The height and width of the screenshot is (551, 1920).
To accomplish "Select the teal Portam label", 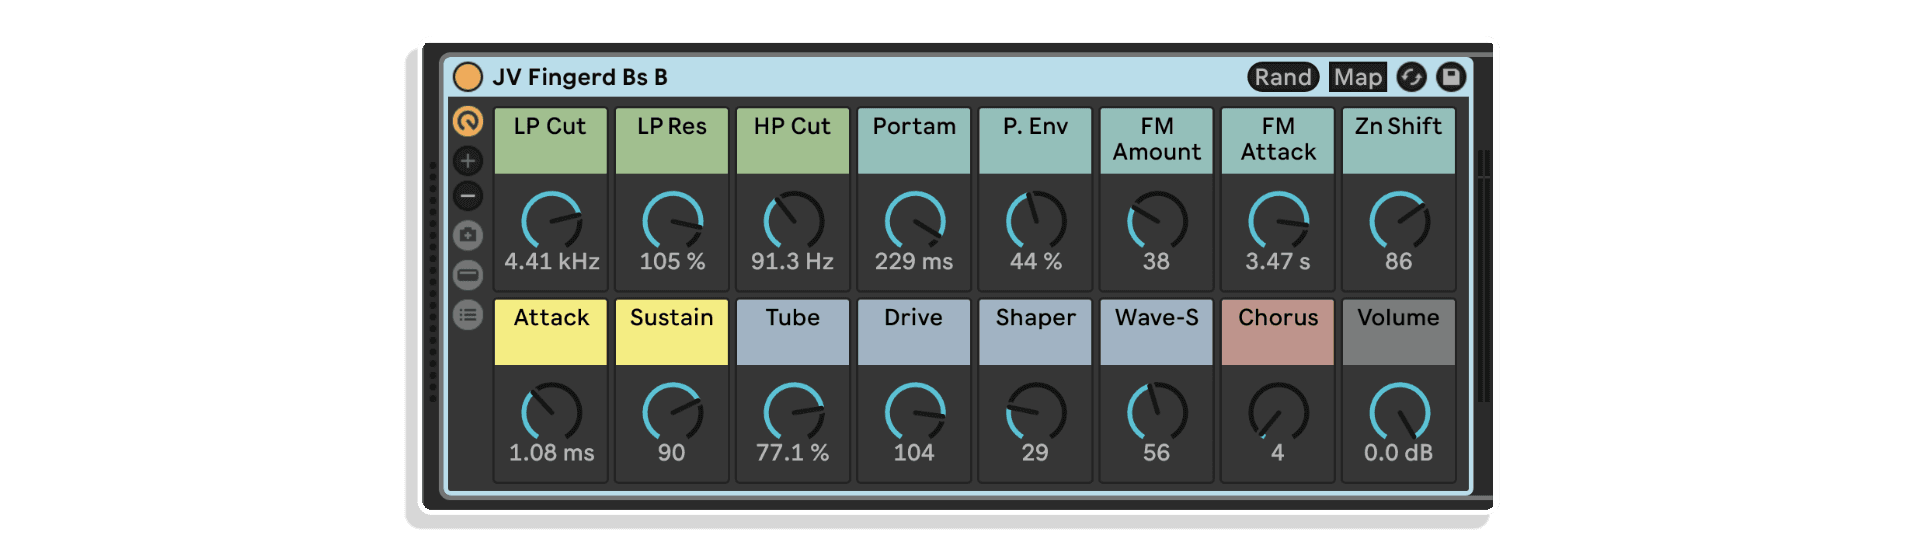I will tap(914, 141).
